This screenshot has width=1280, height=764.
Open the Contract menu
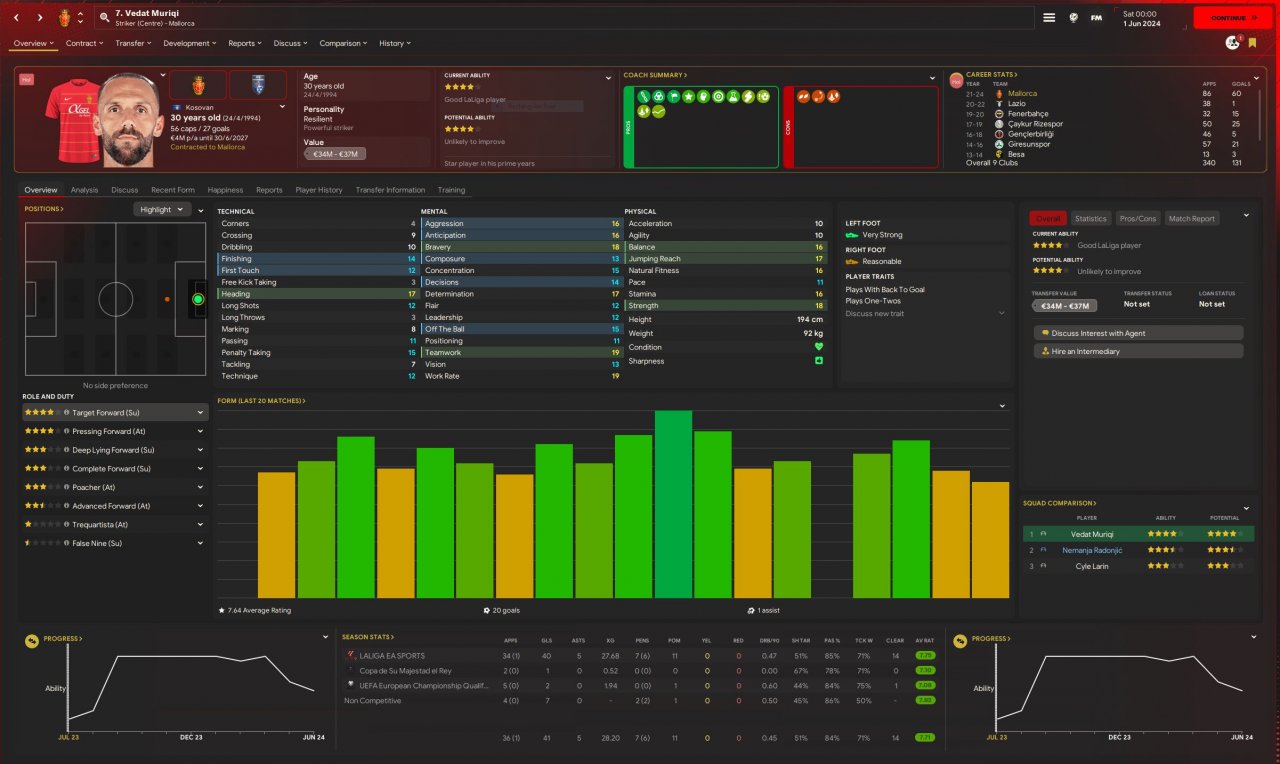coord(83,43)
